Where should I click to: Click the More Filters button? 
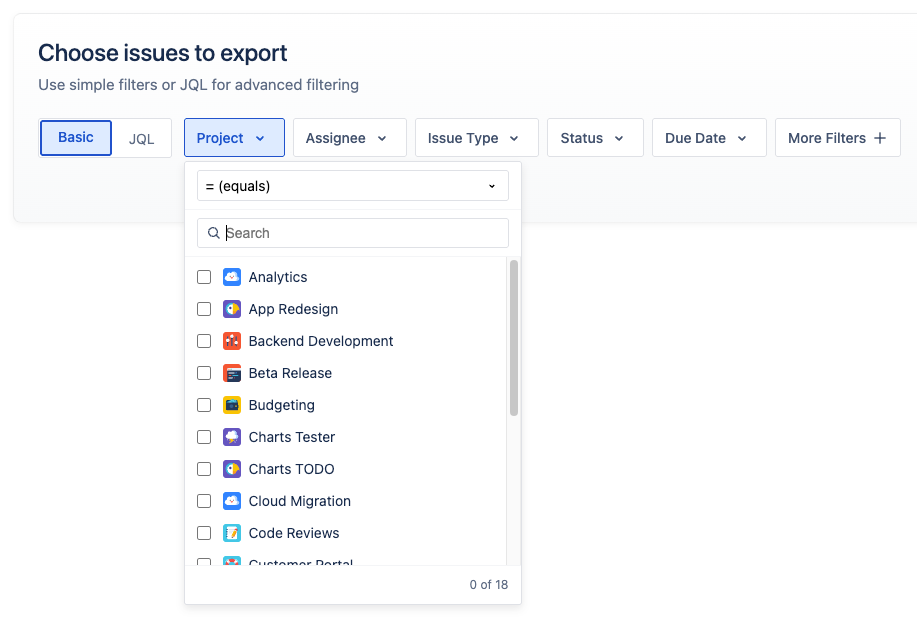[x=837, y=138]
